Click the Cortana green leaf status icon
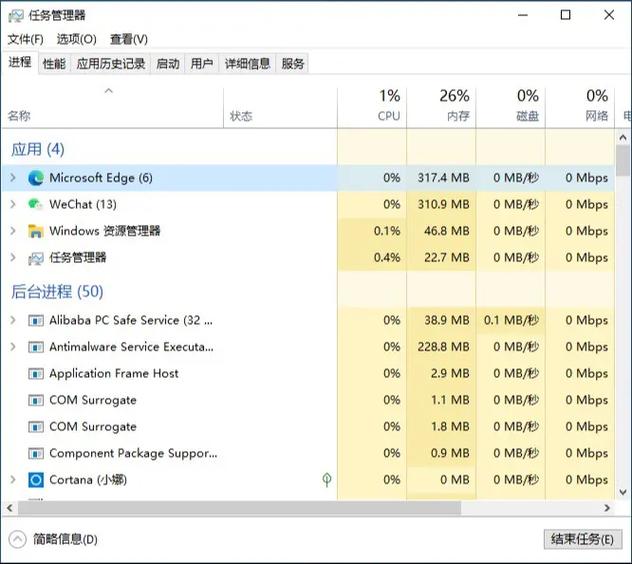Viewport: 632px width, 564px height. (x=327, y=480)
